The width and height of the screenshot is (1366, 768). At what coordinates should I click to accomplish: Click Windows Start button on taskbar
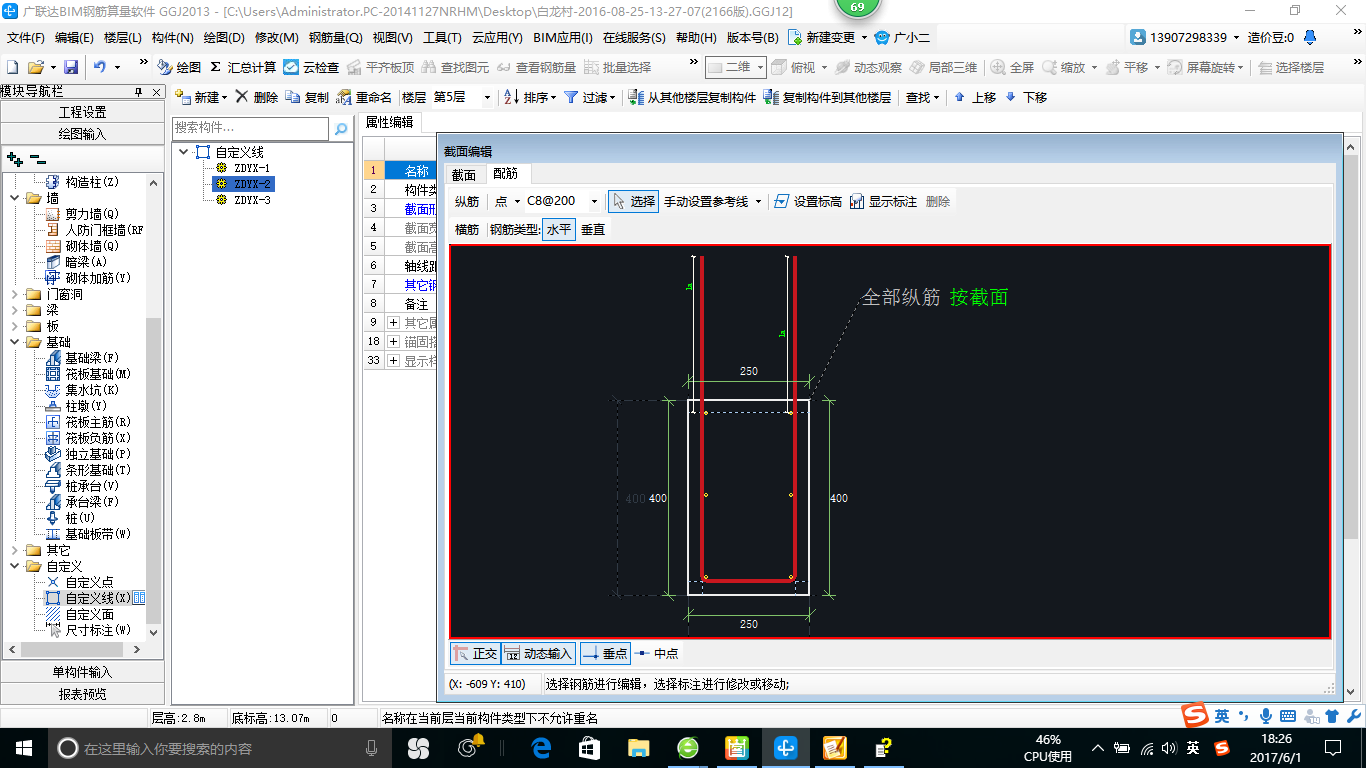click(22, 747)
